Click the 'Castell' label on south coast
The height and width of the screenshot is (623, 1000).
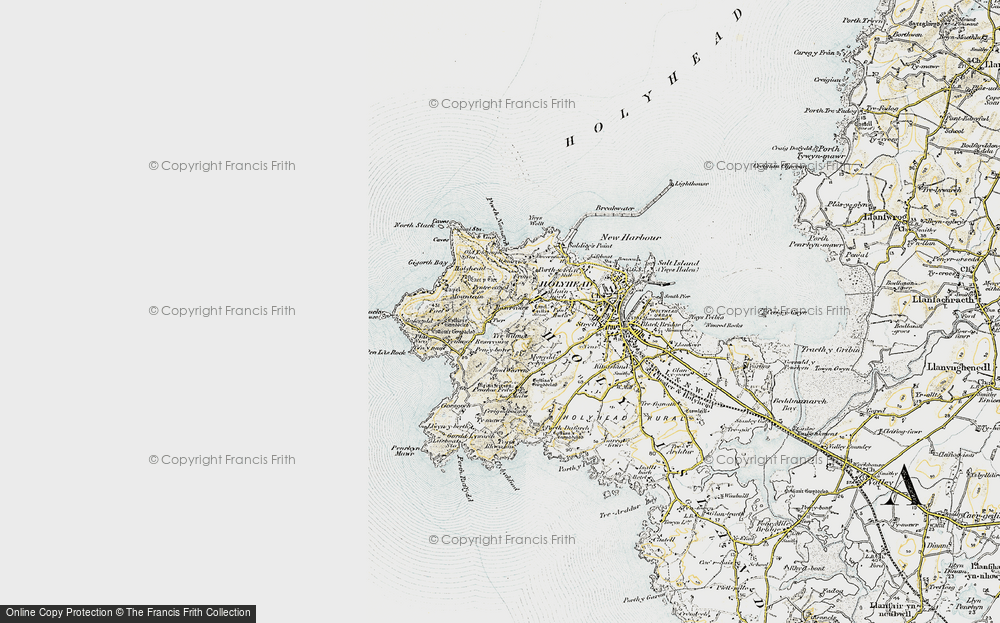663,539
